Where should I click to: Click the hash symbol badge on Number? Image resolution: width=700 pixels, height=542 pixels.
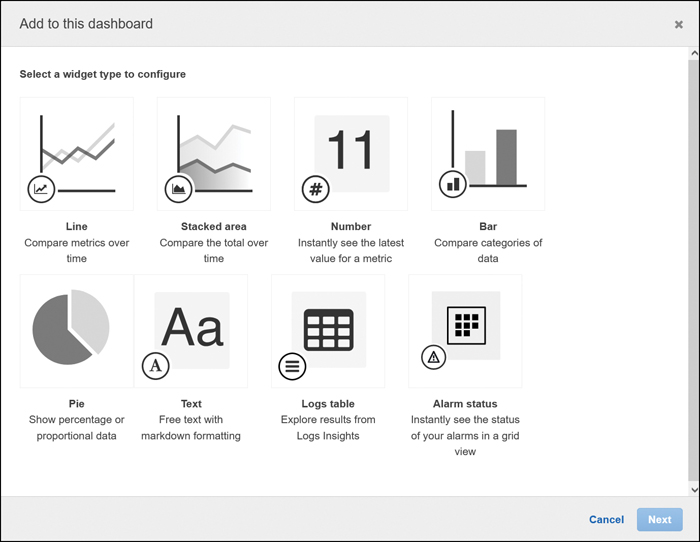316,189
